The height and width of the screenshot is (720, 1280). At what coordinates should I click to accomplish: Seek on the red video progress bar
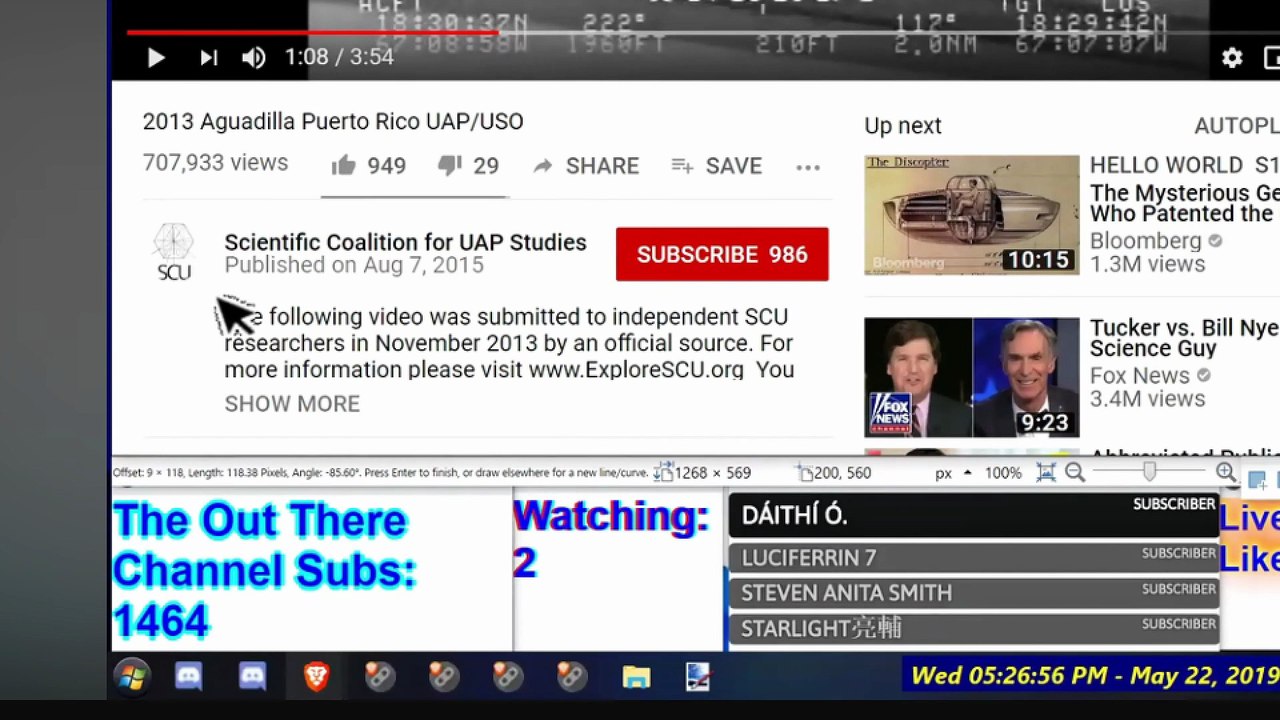pos(312,32)
